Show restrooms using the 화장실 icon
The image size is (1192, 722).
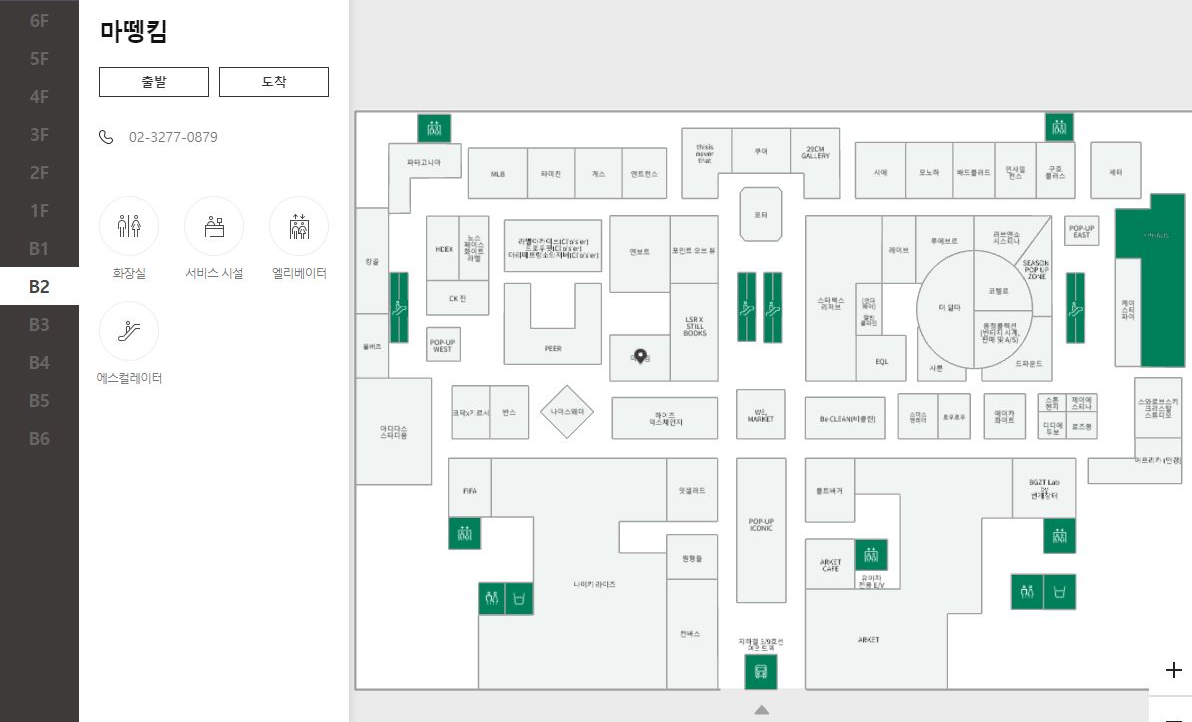pos(129,226)
